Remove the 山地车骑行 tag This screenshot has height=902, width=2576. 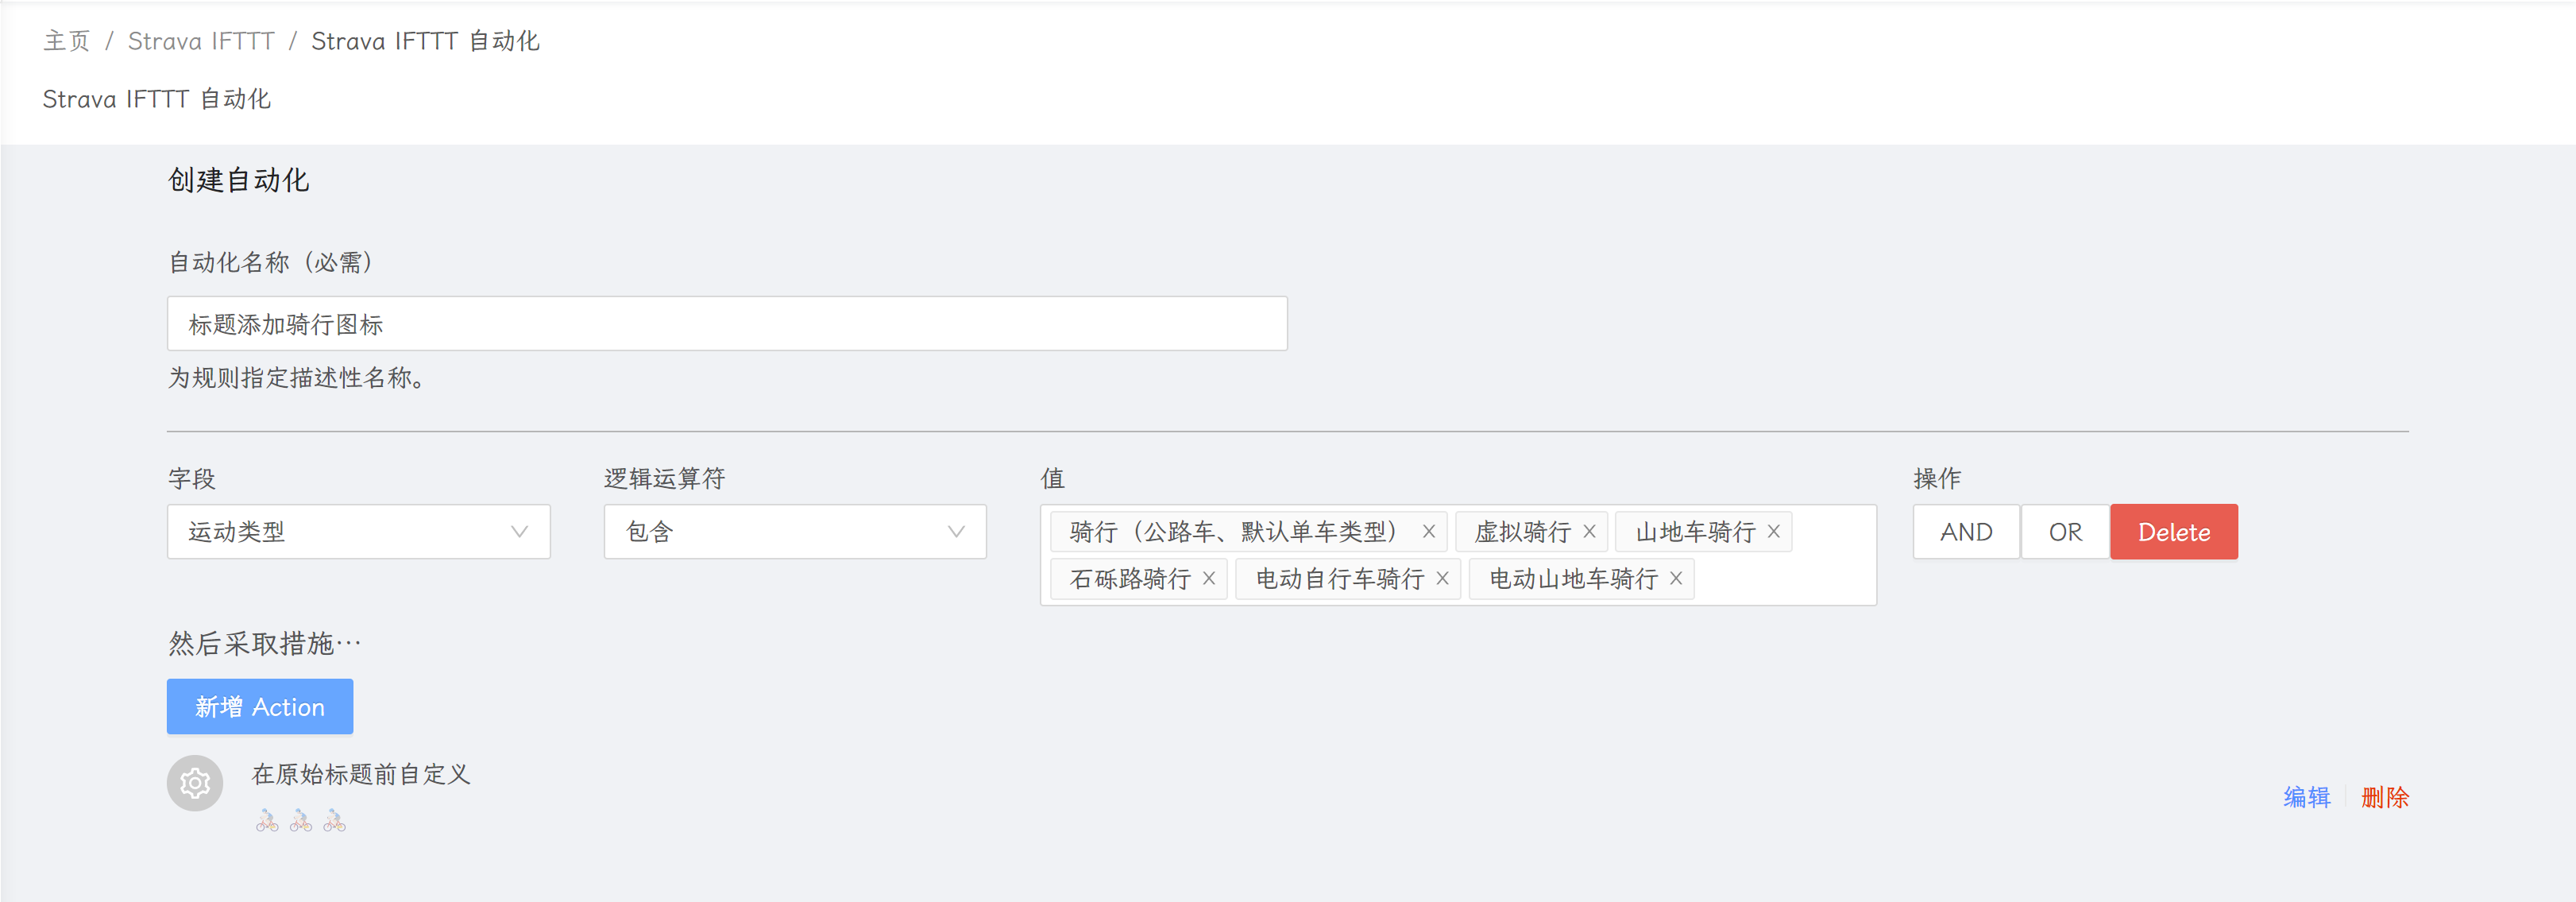tap(1773, 532)
